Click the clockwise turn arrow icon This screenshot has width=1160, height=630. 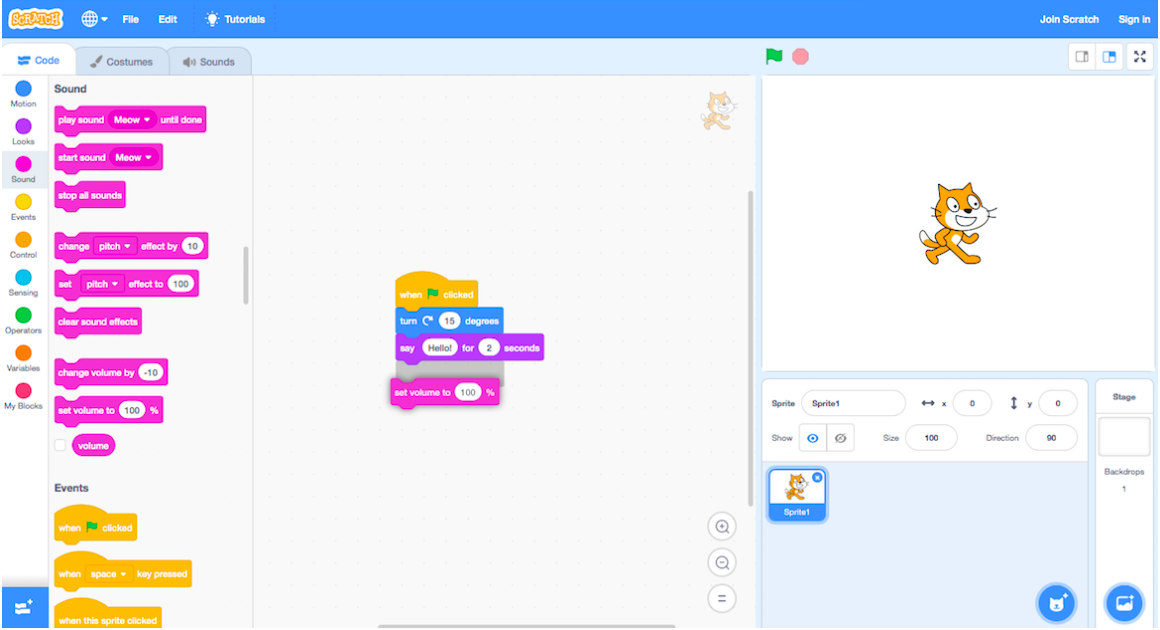pos(428,321)
